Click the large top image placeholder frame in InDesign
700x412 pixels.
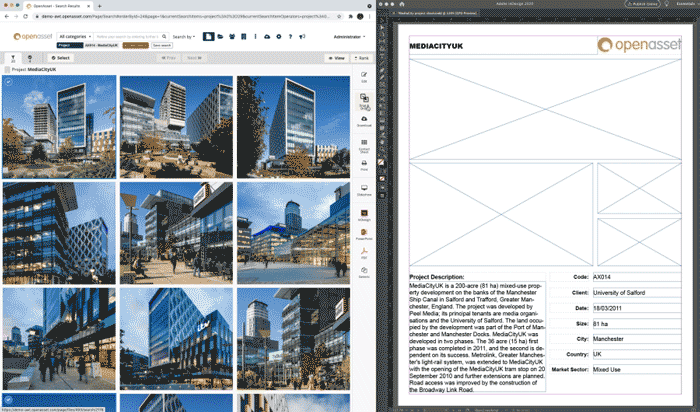545,109
